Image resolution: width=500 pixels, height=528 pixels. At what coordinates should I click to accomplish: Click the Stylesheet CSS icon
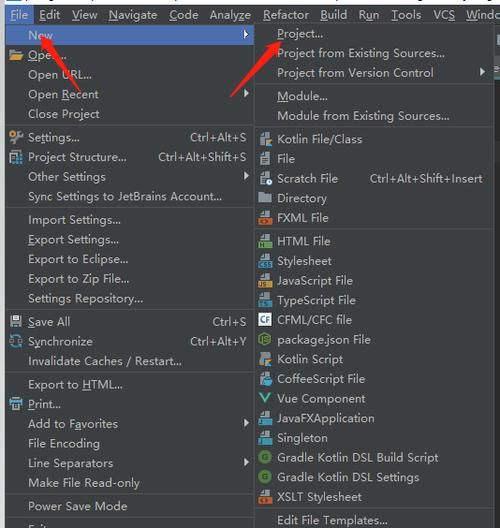pyautogui.click(x=265, y=261)
